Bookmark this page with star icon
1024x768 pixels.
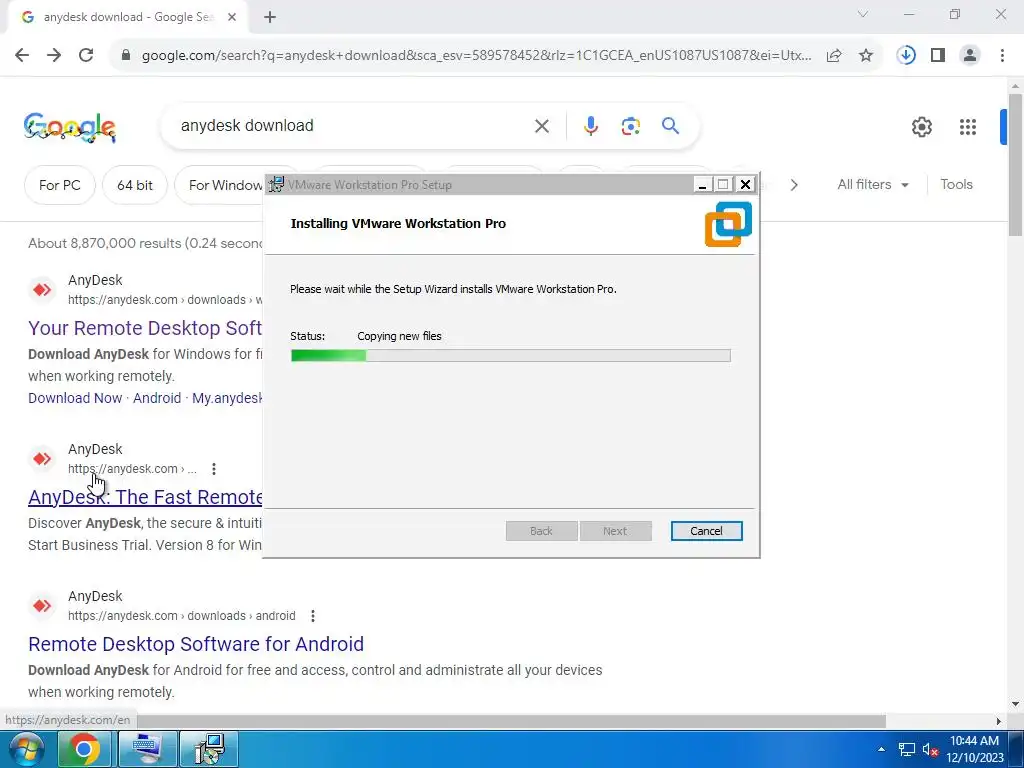[866, 56]
